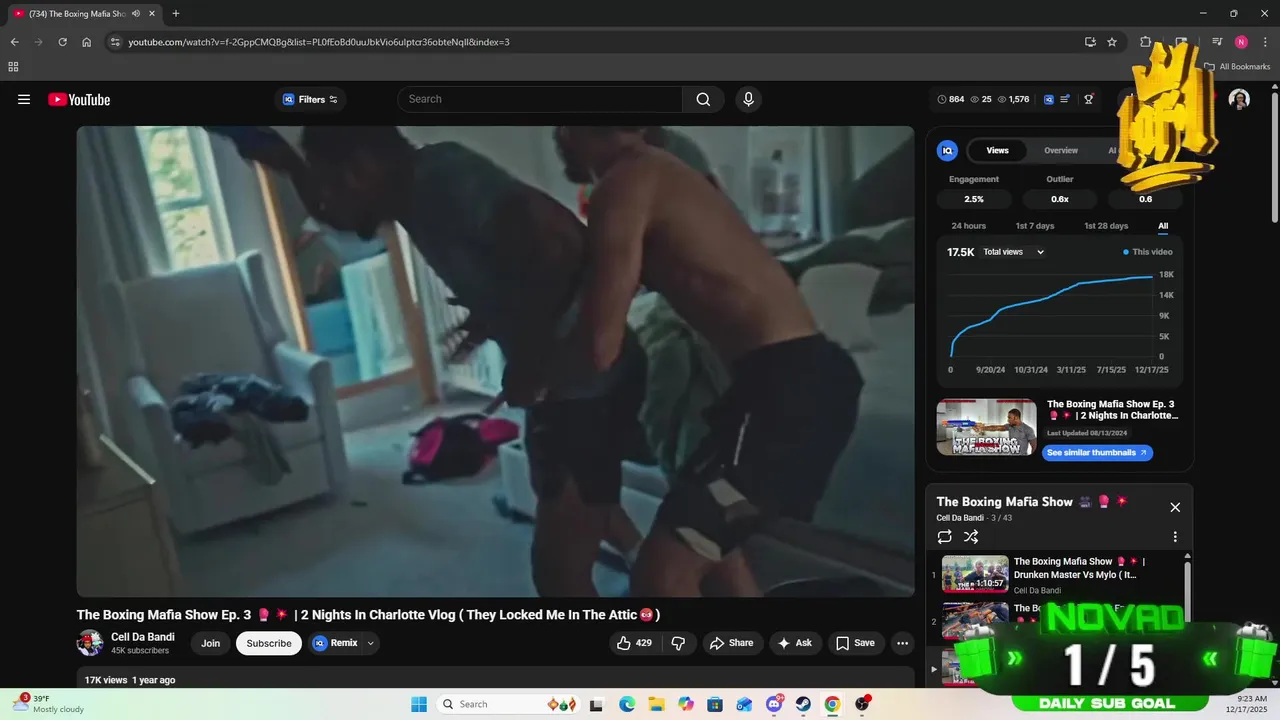This screenshot has width=1280, height=720.
Task: Expand the Remix dropdown arrow
Action: pos(371,643)
